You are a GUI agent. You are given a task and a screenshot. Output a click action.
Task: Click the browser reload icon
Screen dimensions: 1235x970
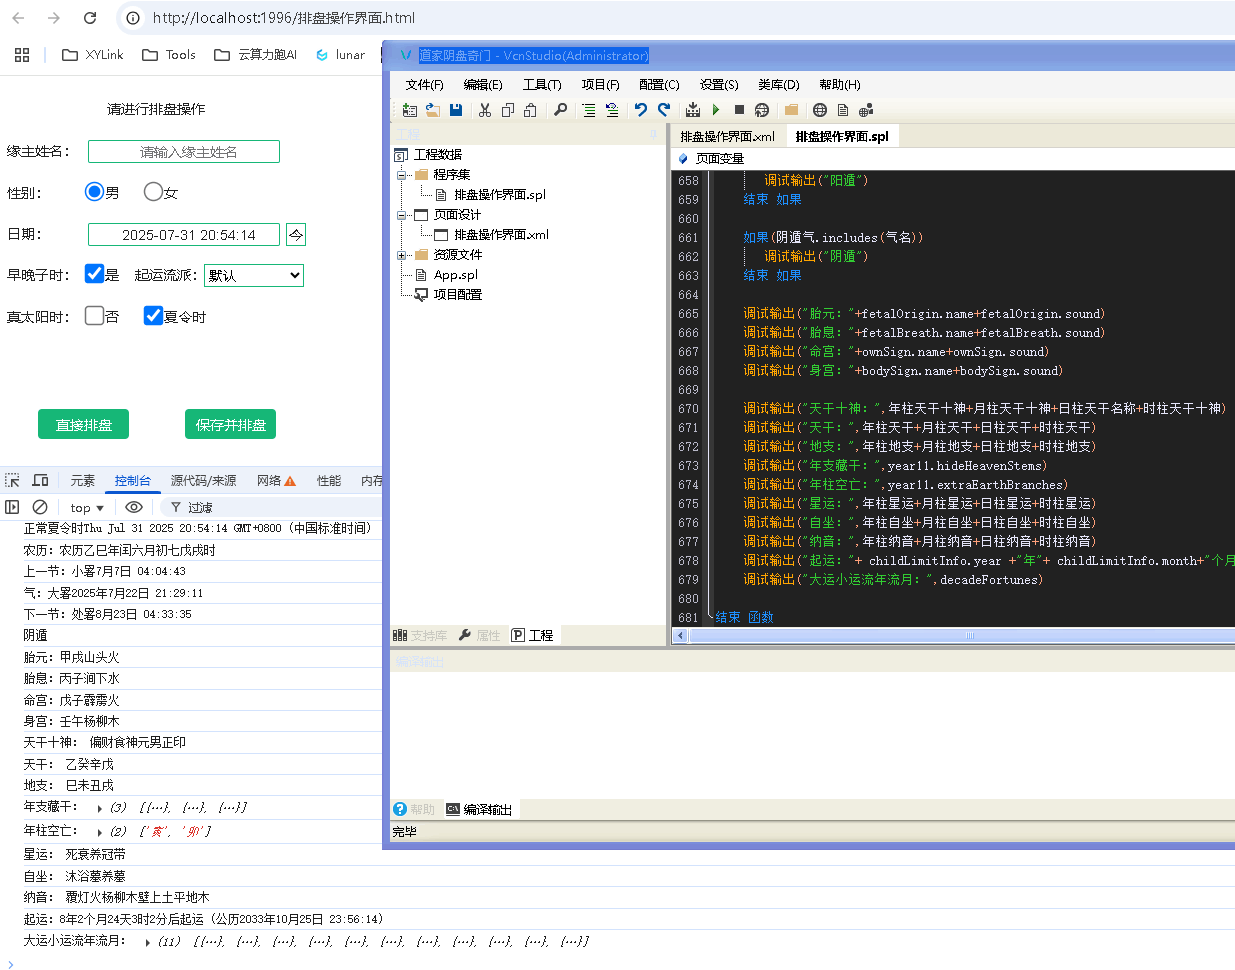coord(90,18)
